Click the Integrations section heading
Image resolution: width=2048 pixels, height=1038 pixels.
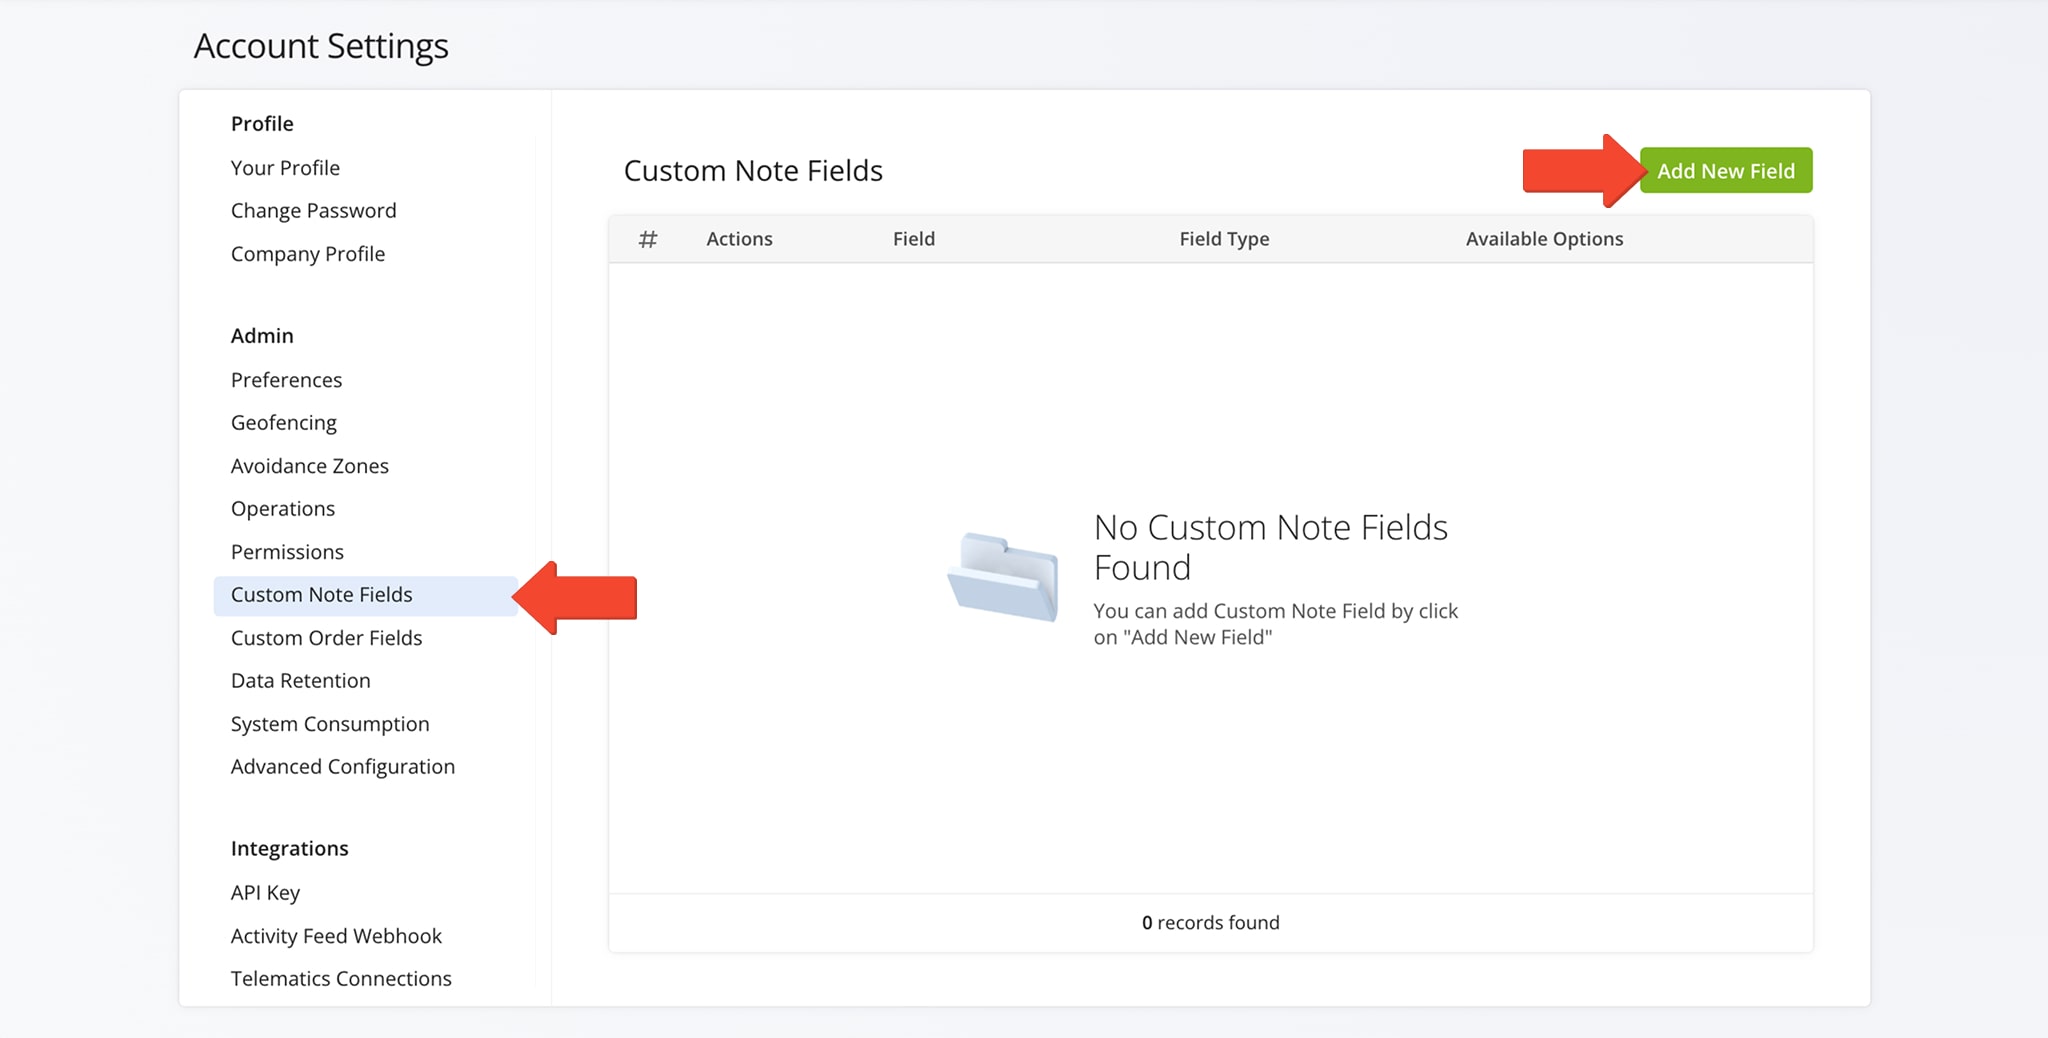[290, 849]
